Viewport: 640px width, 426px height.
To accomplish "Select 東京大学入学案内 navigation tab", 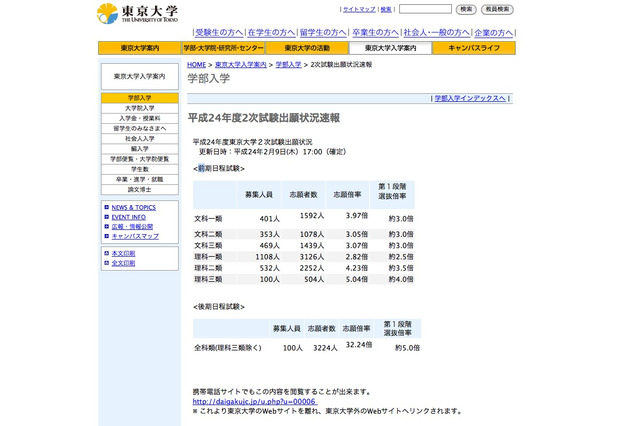I will tap(391, 48).
